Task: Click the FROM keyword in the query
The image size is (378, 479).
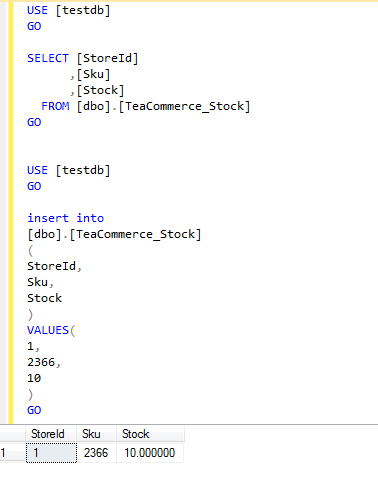Action: (55, 106)
